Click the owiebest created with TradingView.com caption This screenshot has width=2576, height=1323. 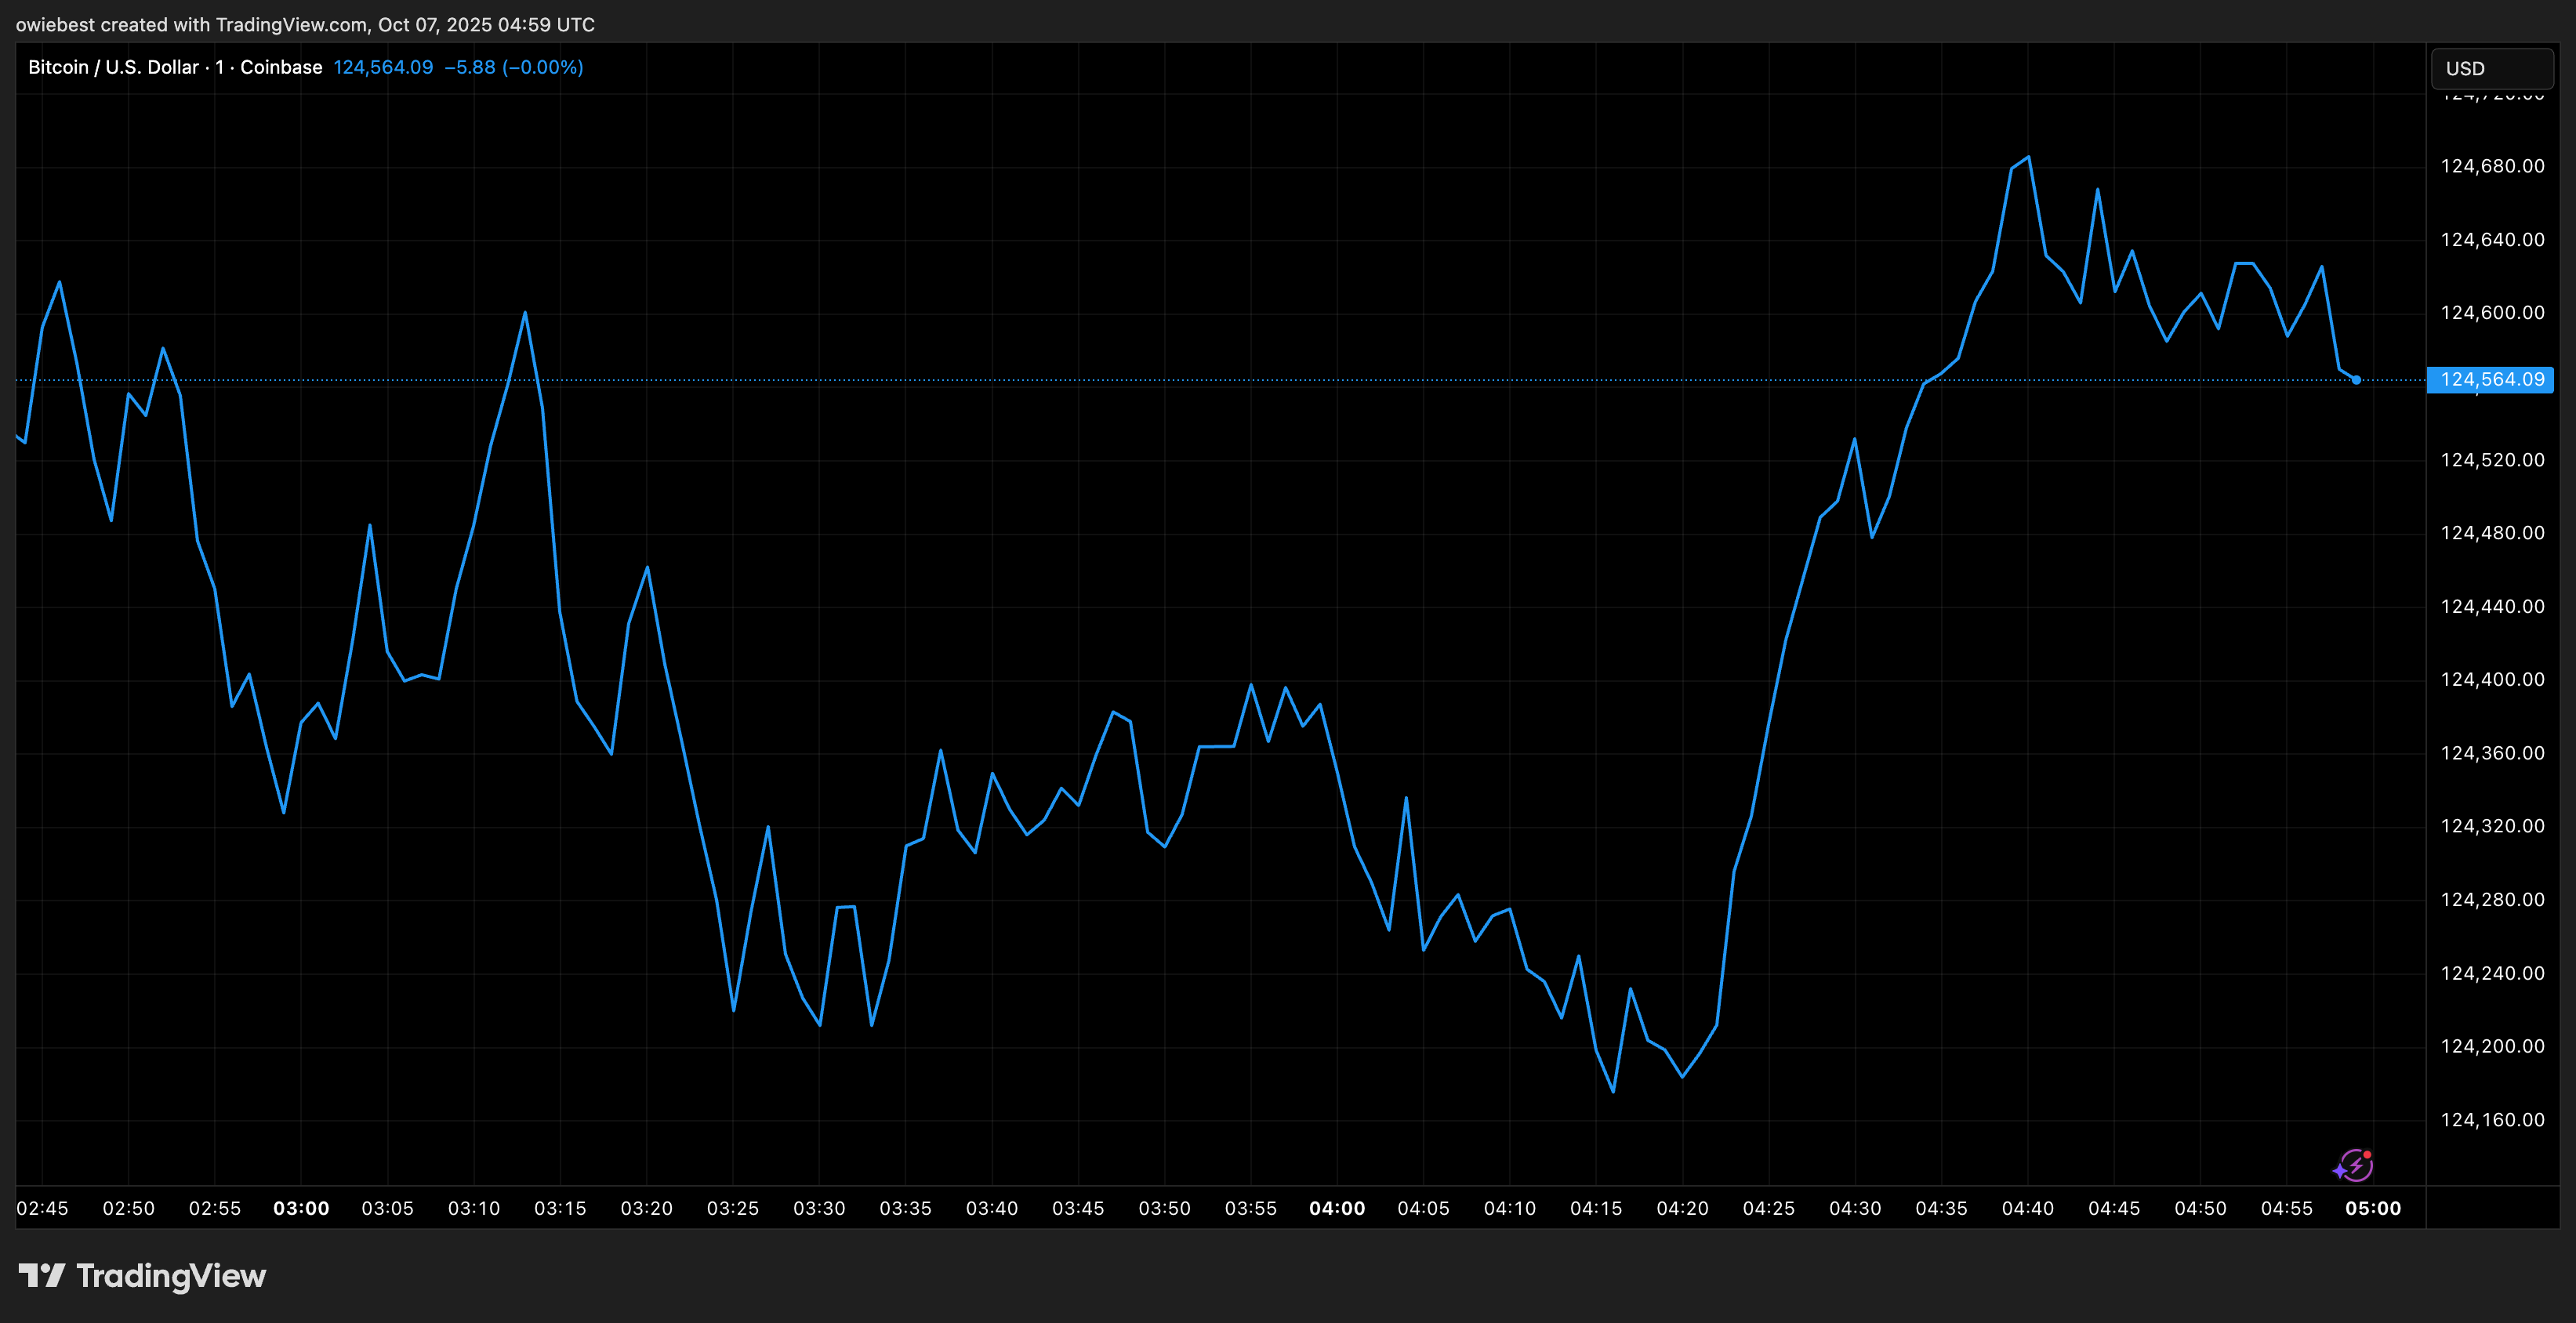point(305,24)
